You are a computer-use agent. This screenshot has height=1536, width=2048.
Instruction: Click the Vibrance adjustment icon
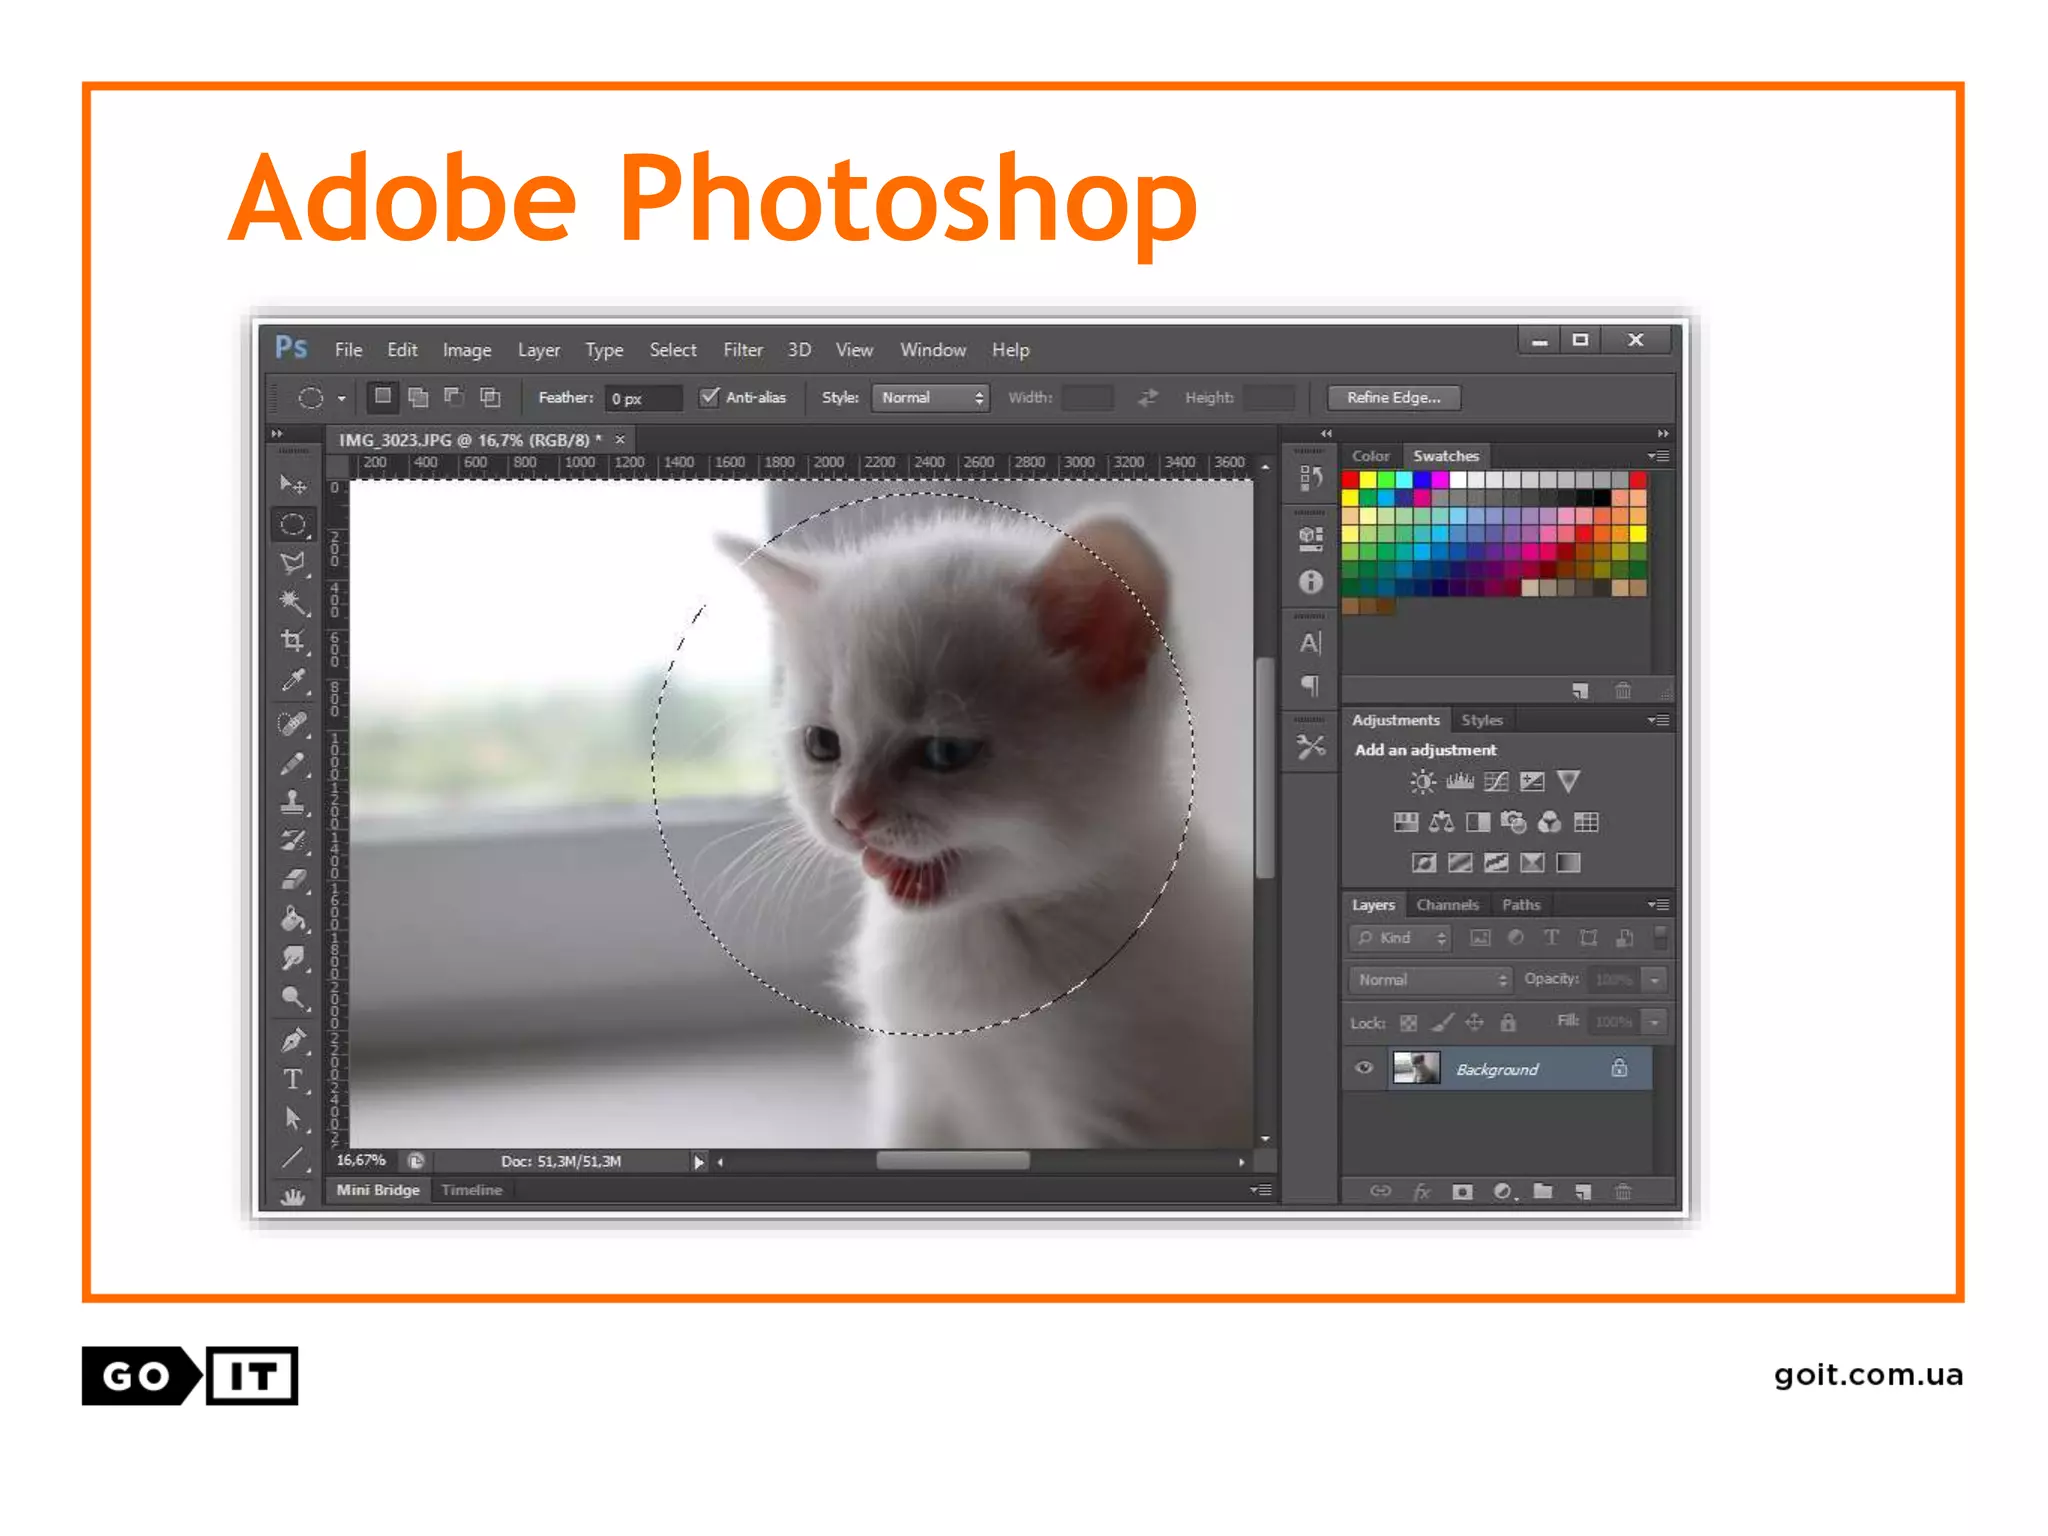(1568, 782)
